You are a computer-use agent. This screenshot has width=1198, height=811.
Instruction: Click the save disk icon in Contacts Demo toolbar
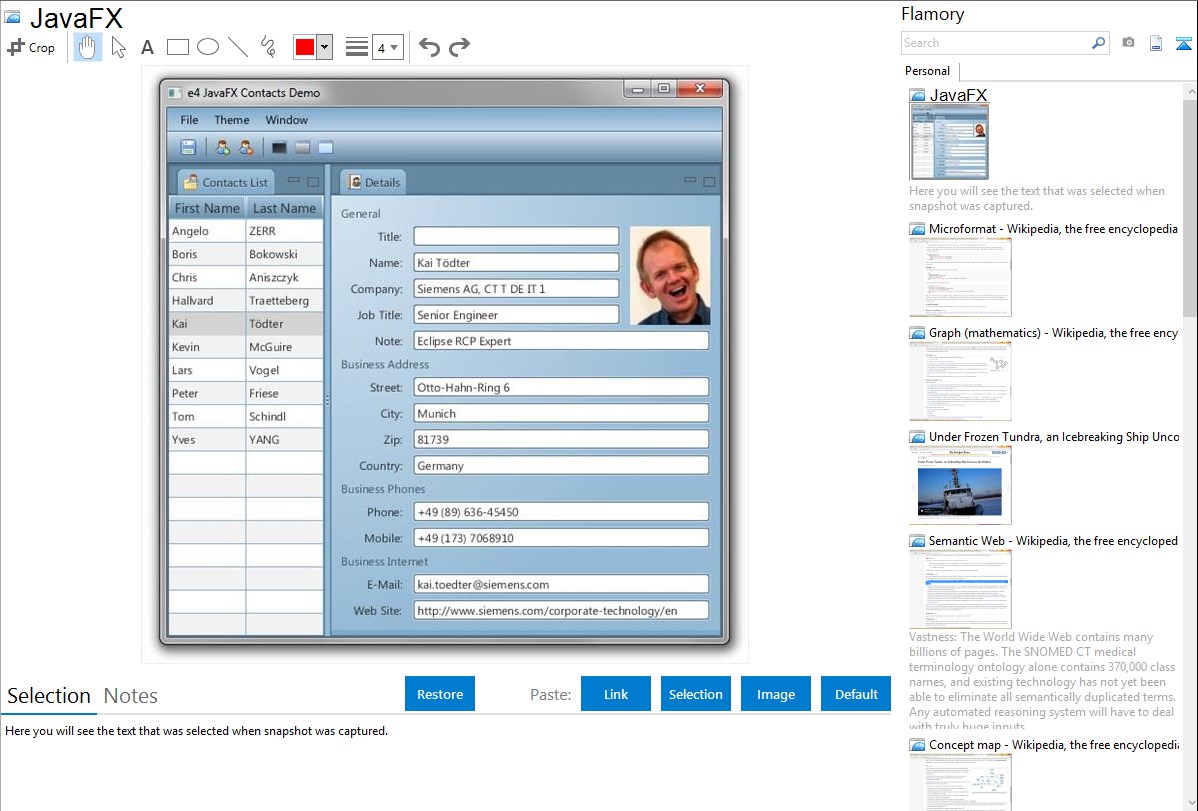point(188,148)
